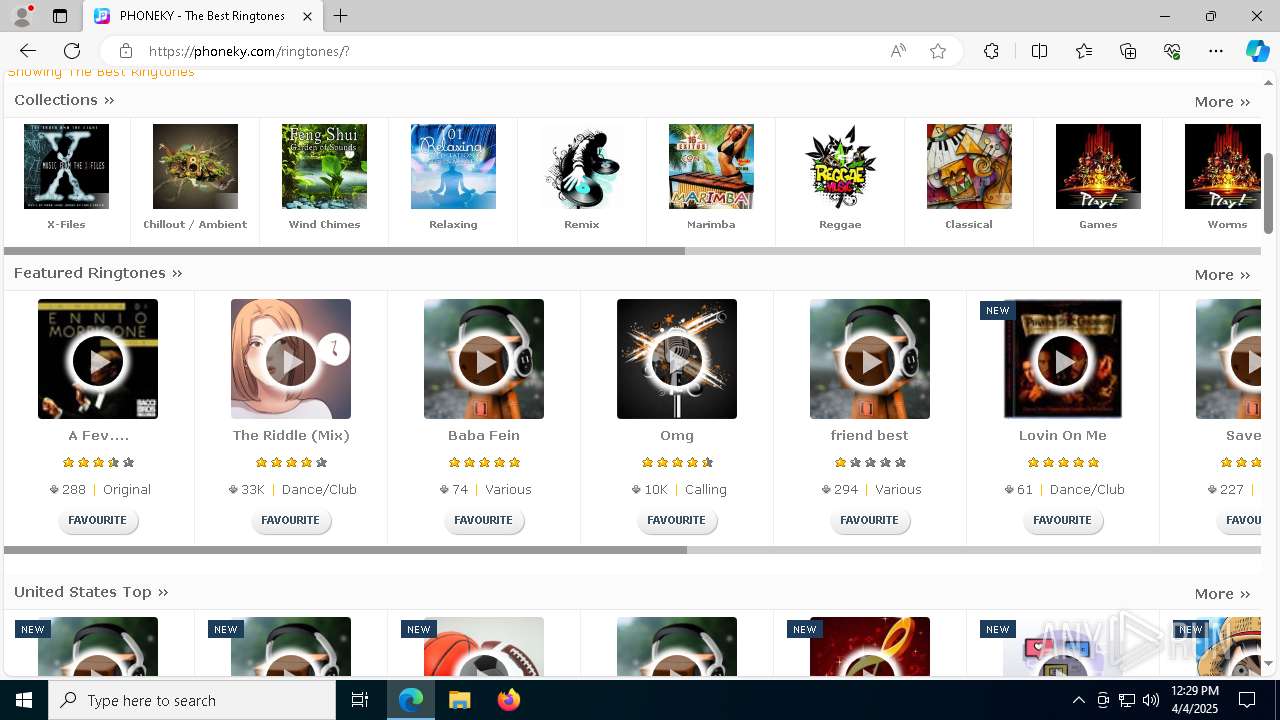Image resolution: width=1280 pixels, height=720 pixels.
Task: Launch Firefox from taskbar
Action: 509,700
